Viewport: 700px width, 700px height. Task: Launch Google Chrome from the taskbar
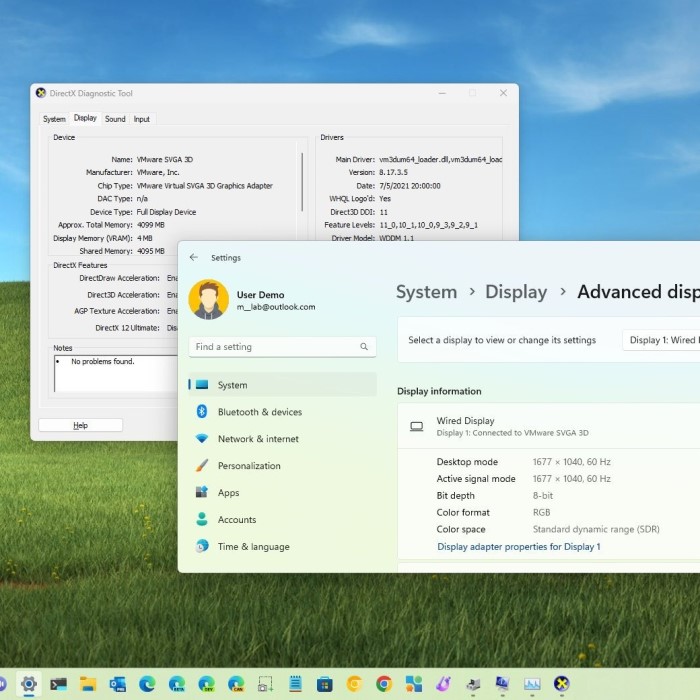point(383,684)
